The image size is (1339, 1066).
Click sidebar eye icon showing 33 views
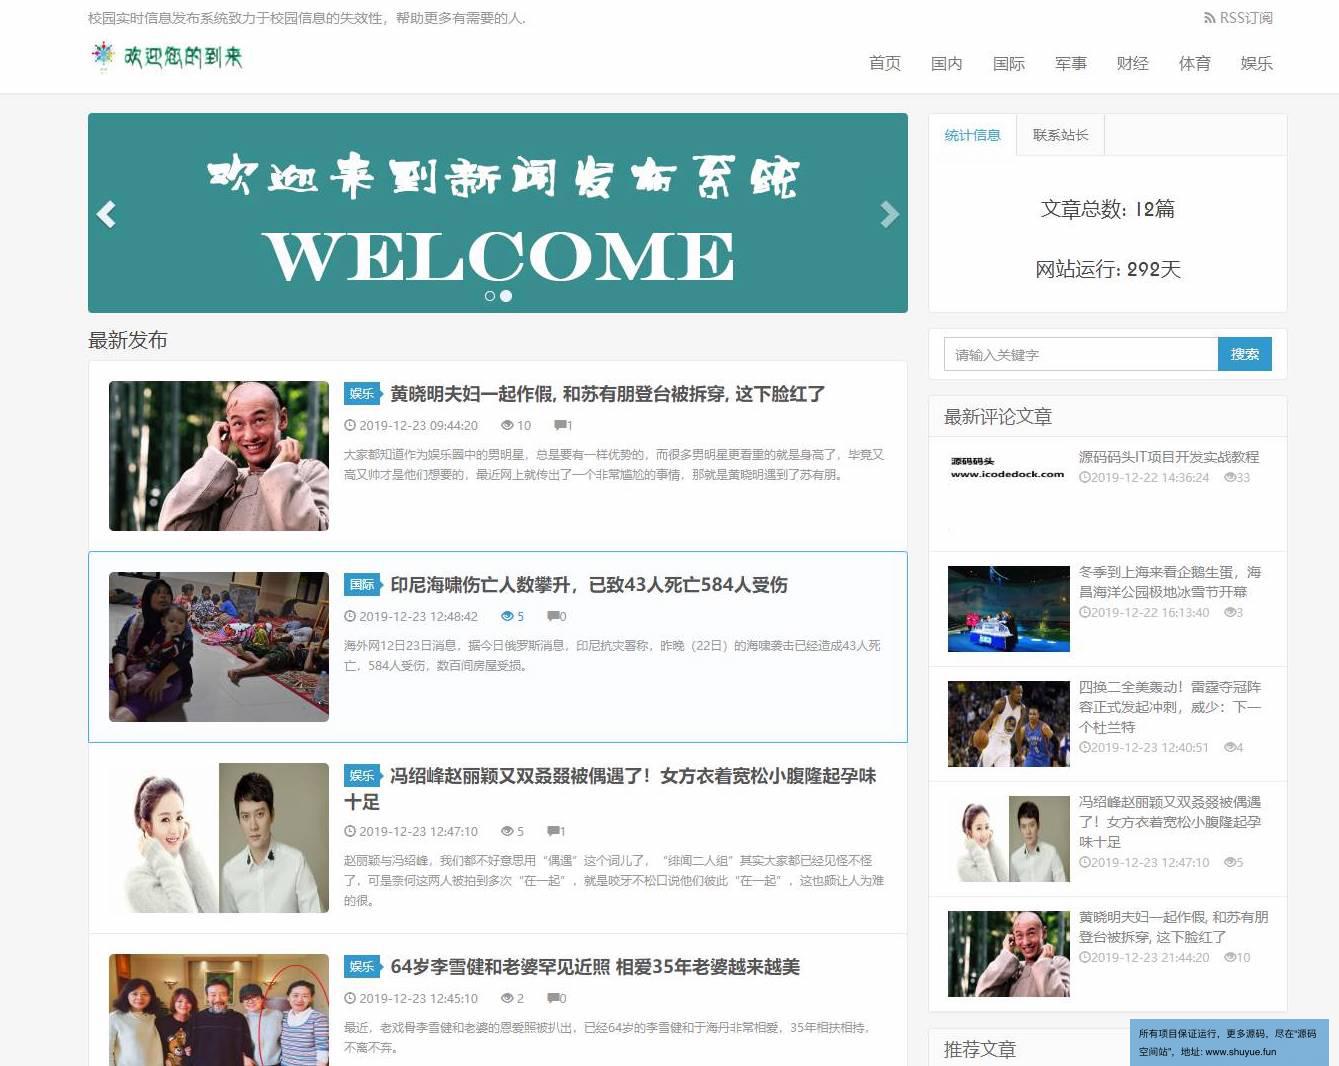pyautogui.click(x=1230, y=477)
